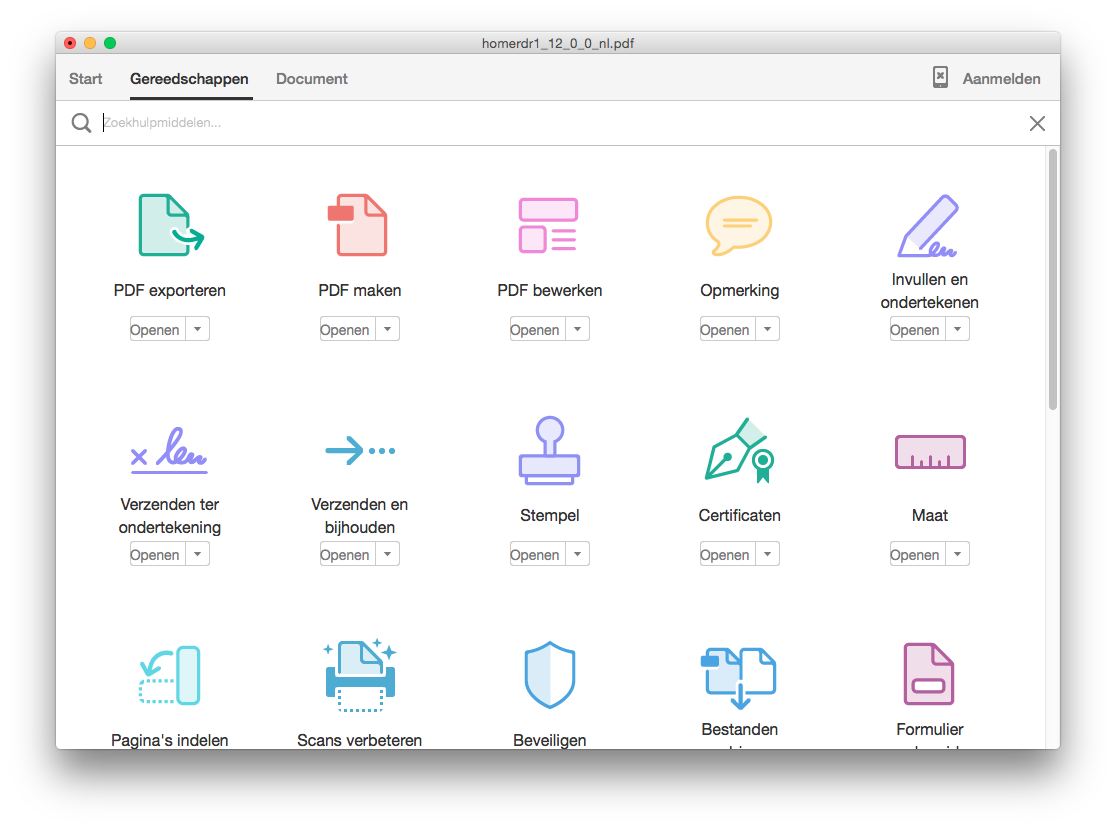The image size is (1116, 829).
Task: Clear search with the X button
Action: coord(1037,123)
